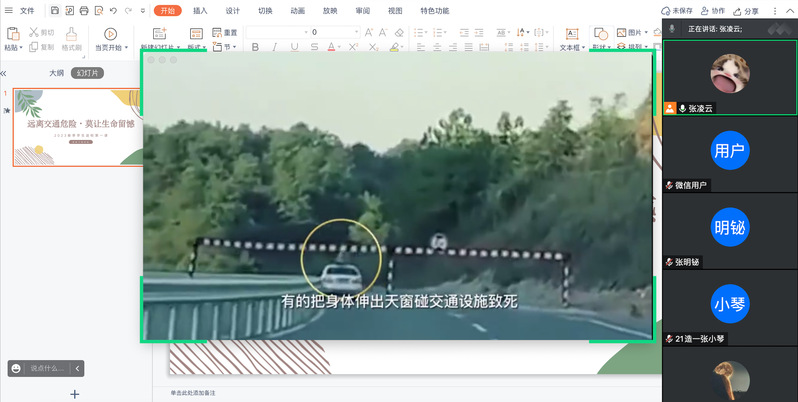Click the Cut scissors icon
798x402 pixels.
pyautogui.click(x=34, y=32)
